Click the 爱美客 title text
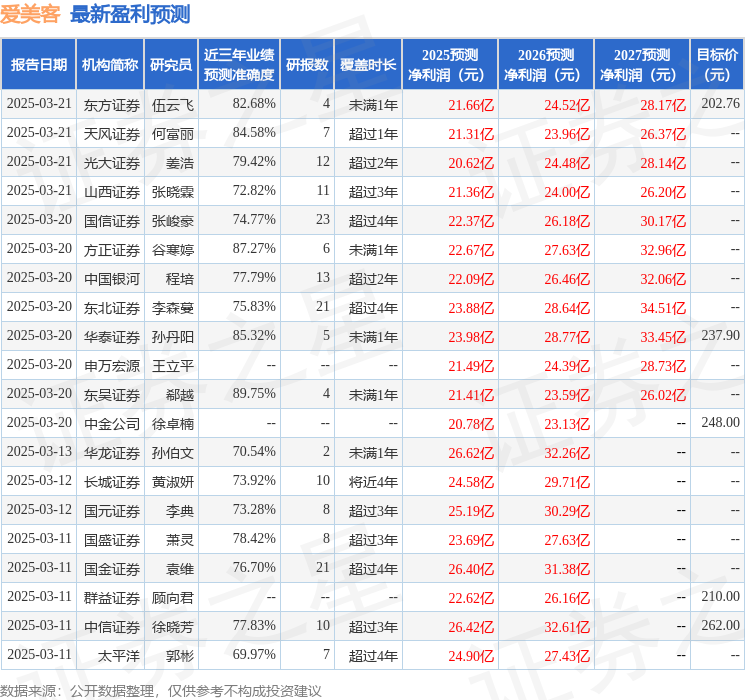 coord(30,14)
